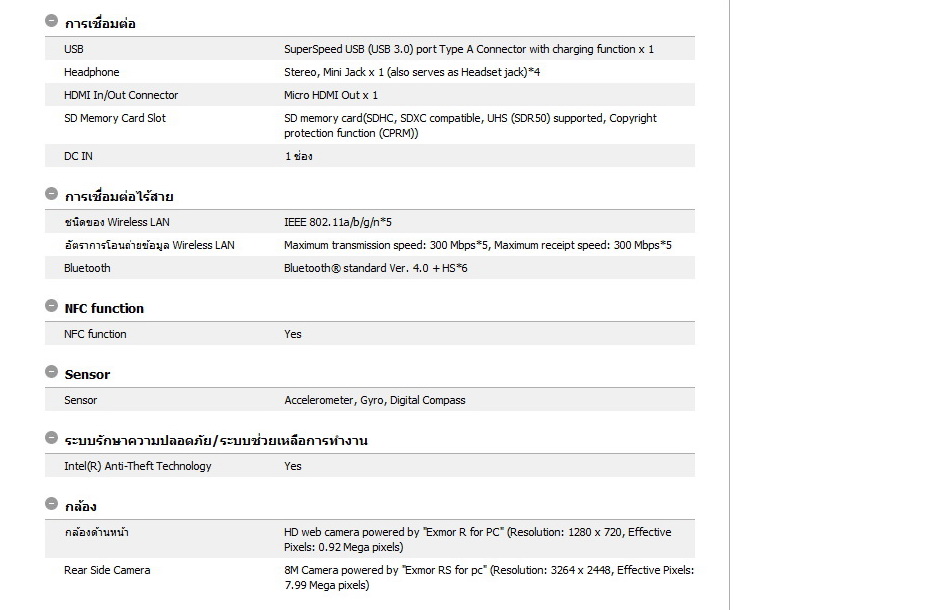This screenshot has width=951, height=610.
Task: Select the Sensor section heading text
Action: pos(87,374)
